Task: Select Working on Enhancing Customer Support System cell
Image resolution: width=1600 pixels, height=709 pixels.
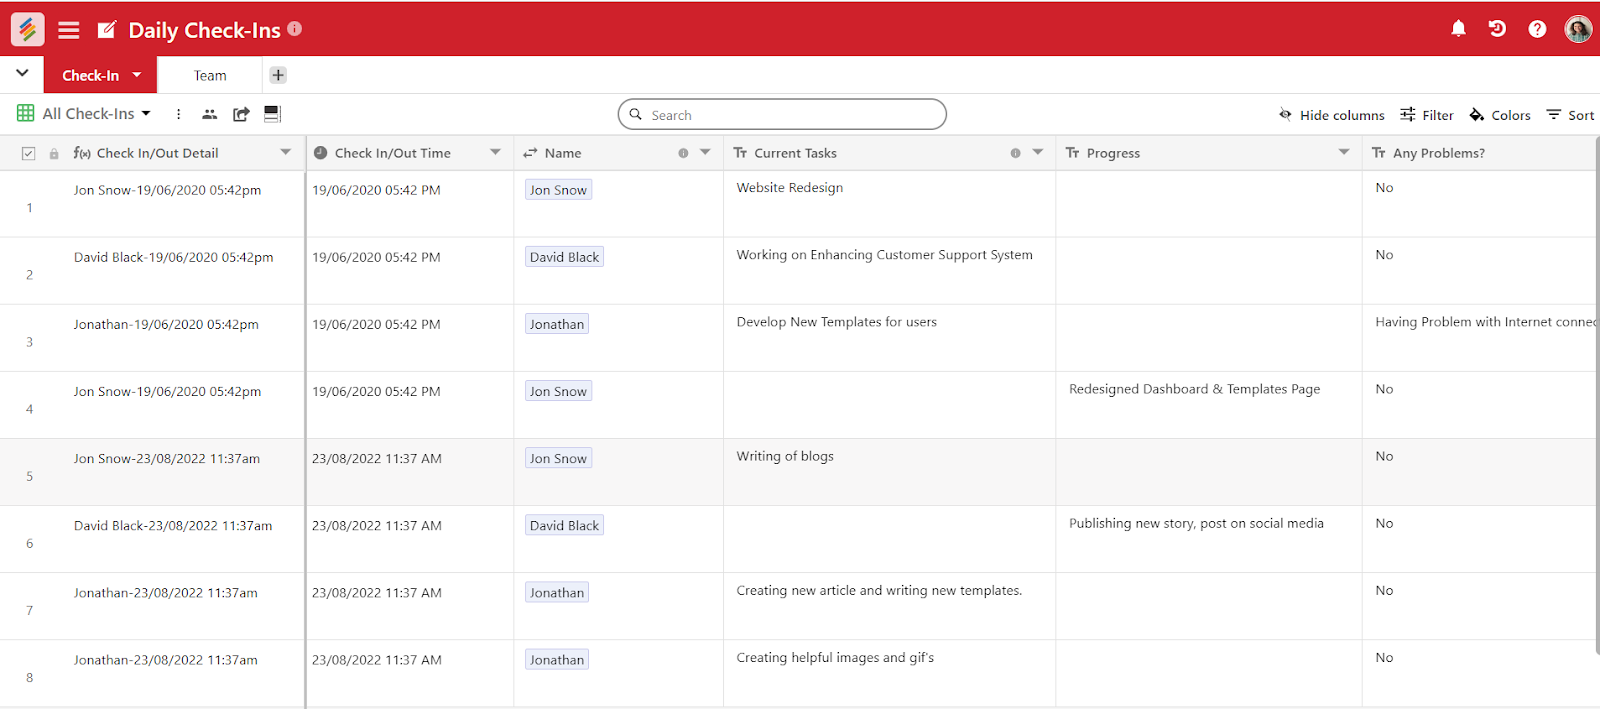Action: (x=889, y=271)
